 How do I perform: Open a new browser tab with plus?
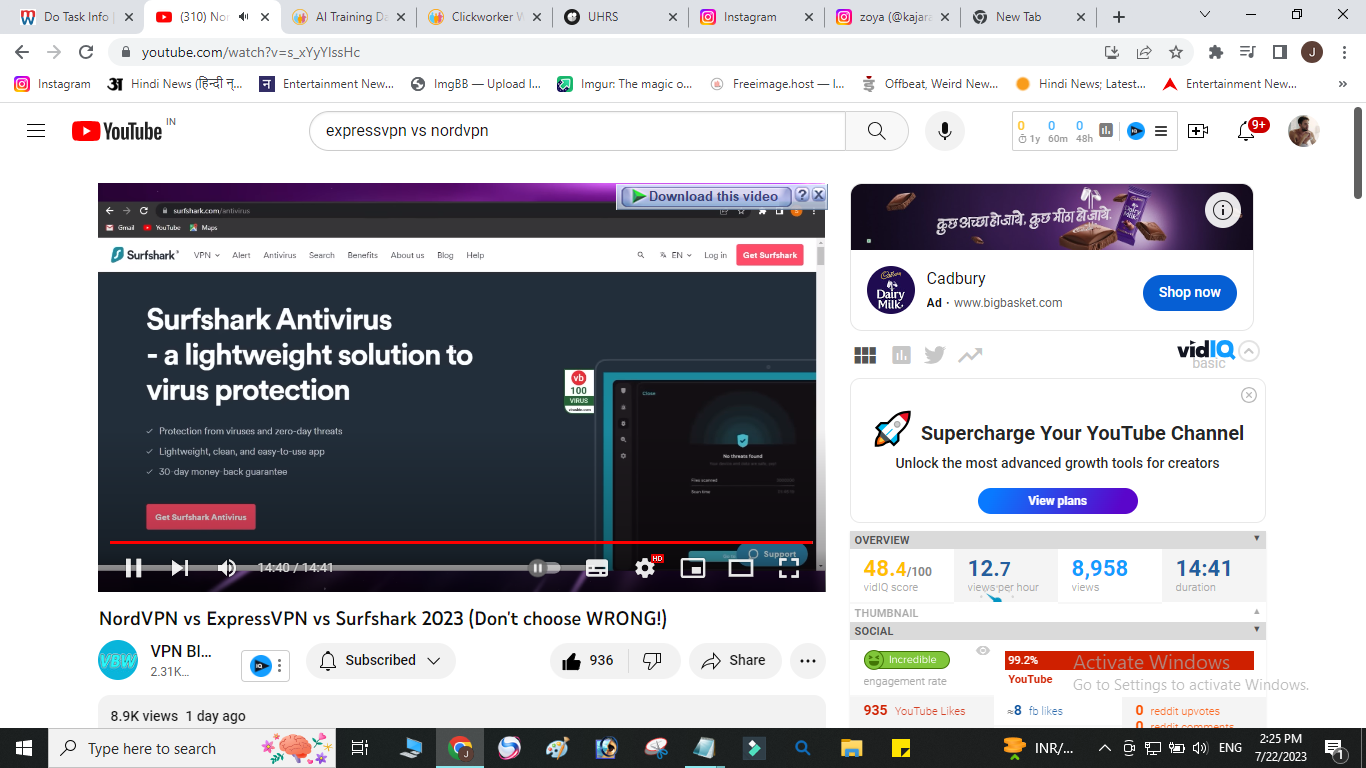click(x=1119, y=17)
